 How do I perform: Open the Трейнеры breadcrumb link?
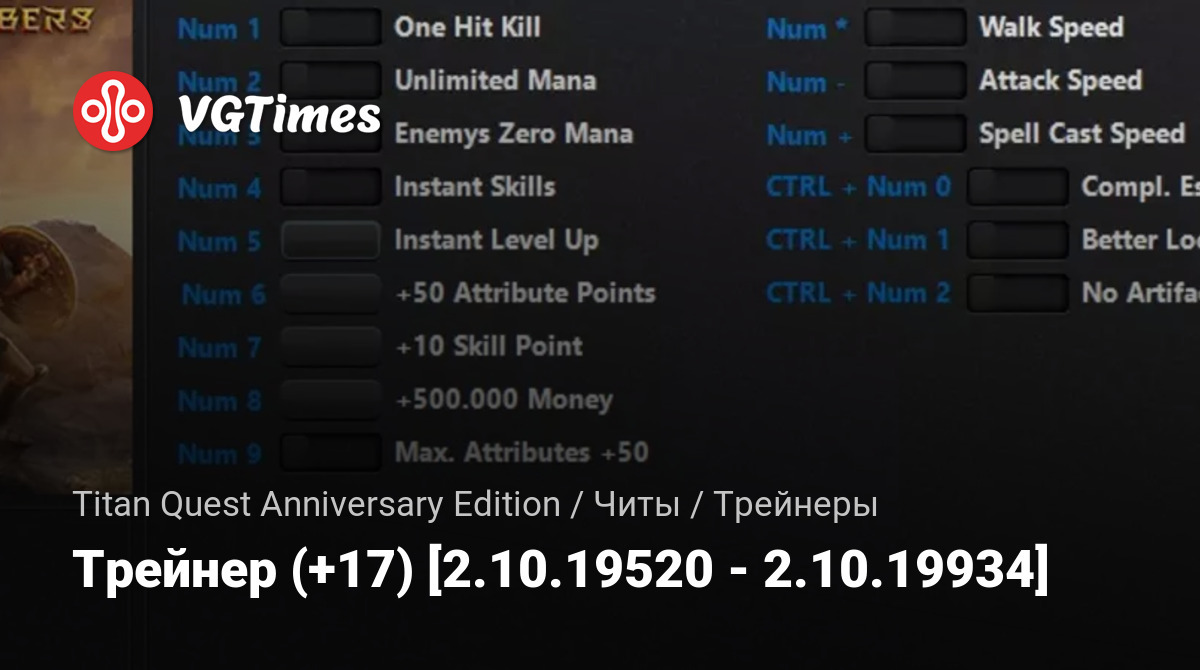[796, 506]
